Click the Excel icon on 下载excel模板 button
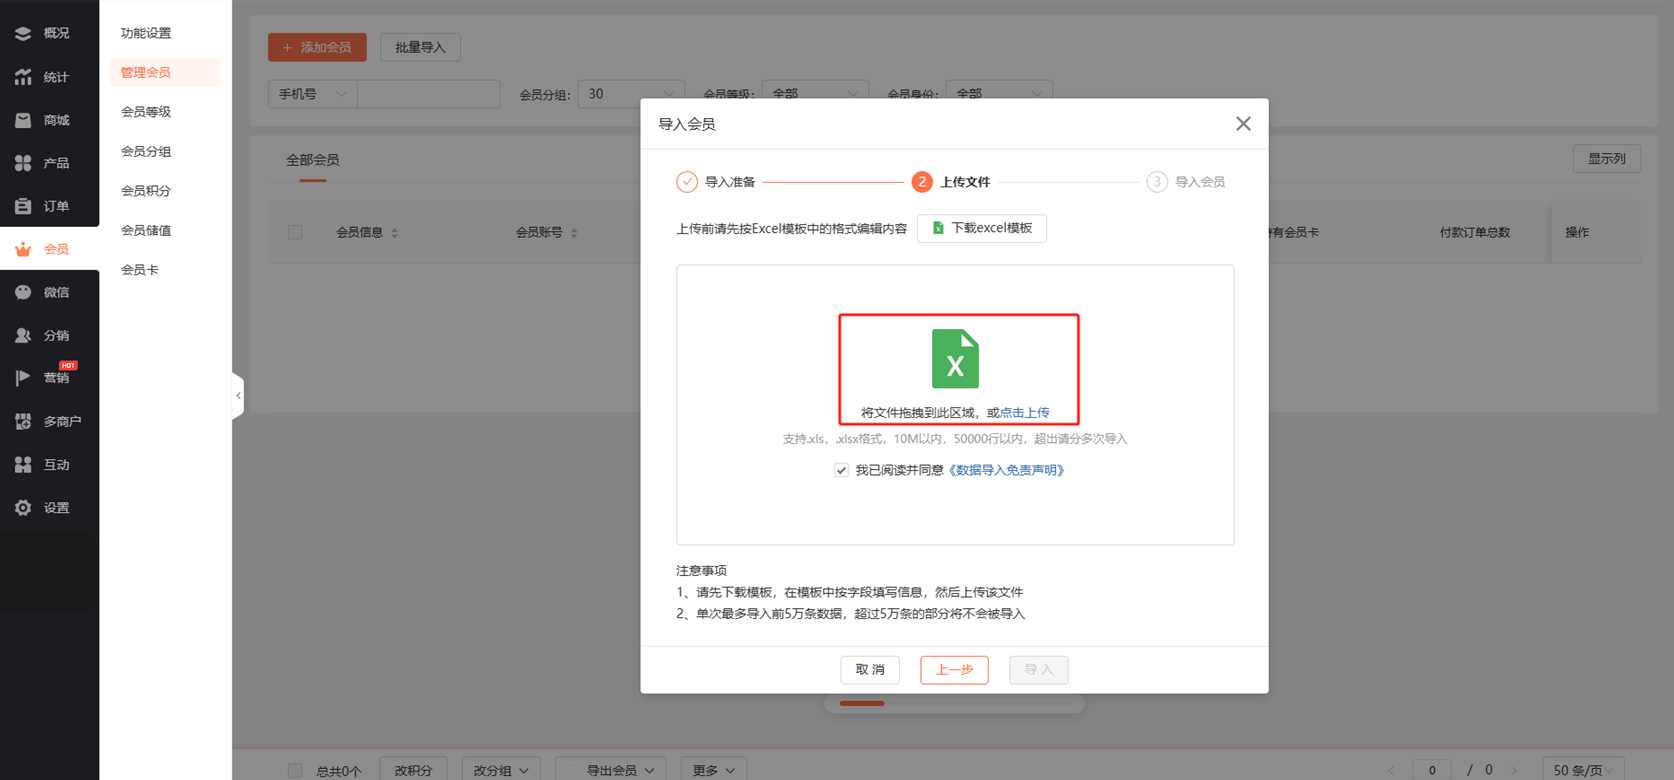The width and height of the screenshot is (1674, 780). 938,228
